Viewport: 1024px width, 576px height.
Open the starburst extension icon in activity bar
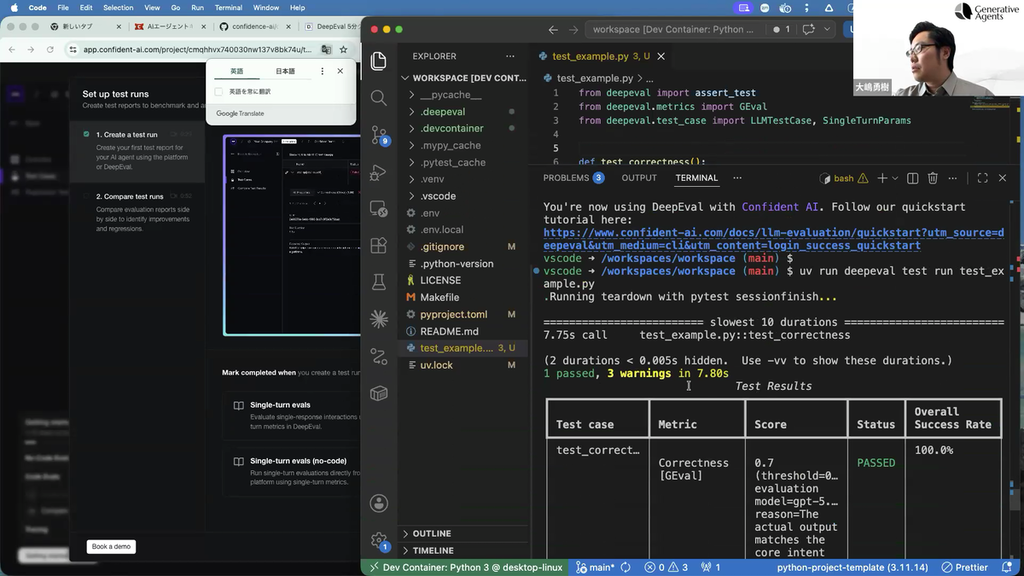point(379,319)
